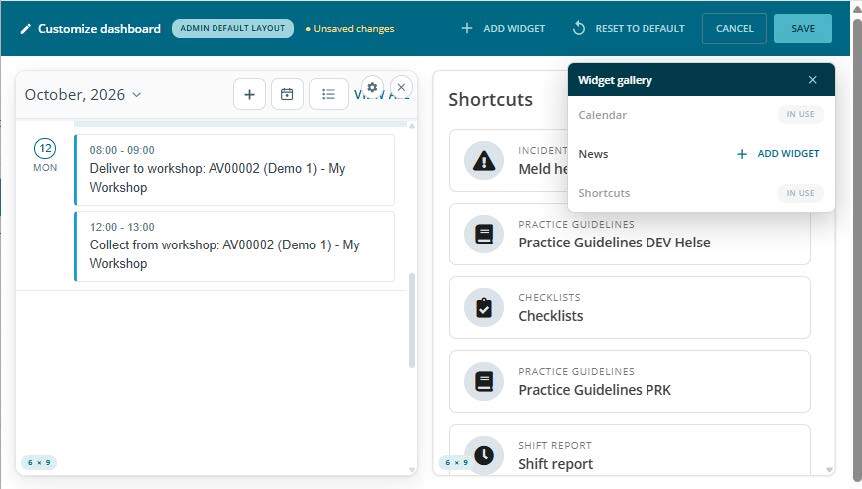Click the Shift report clock icon
862x489 pixels.
[x=484, y=455]
